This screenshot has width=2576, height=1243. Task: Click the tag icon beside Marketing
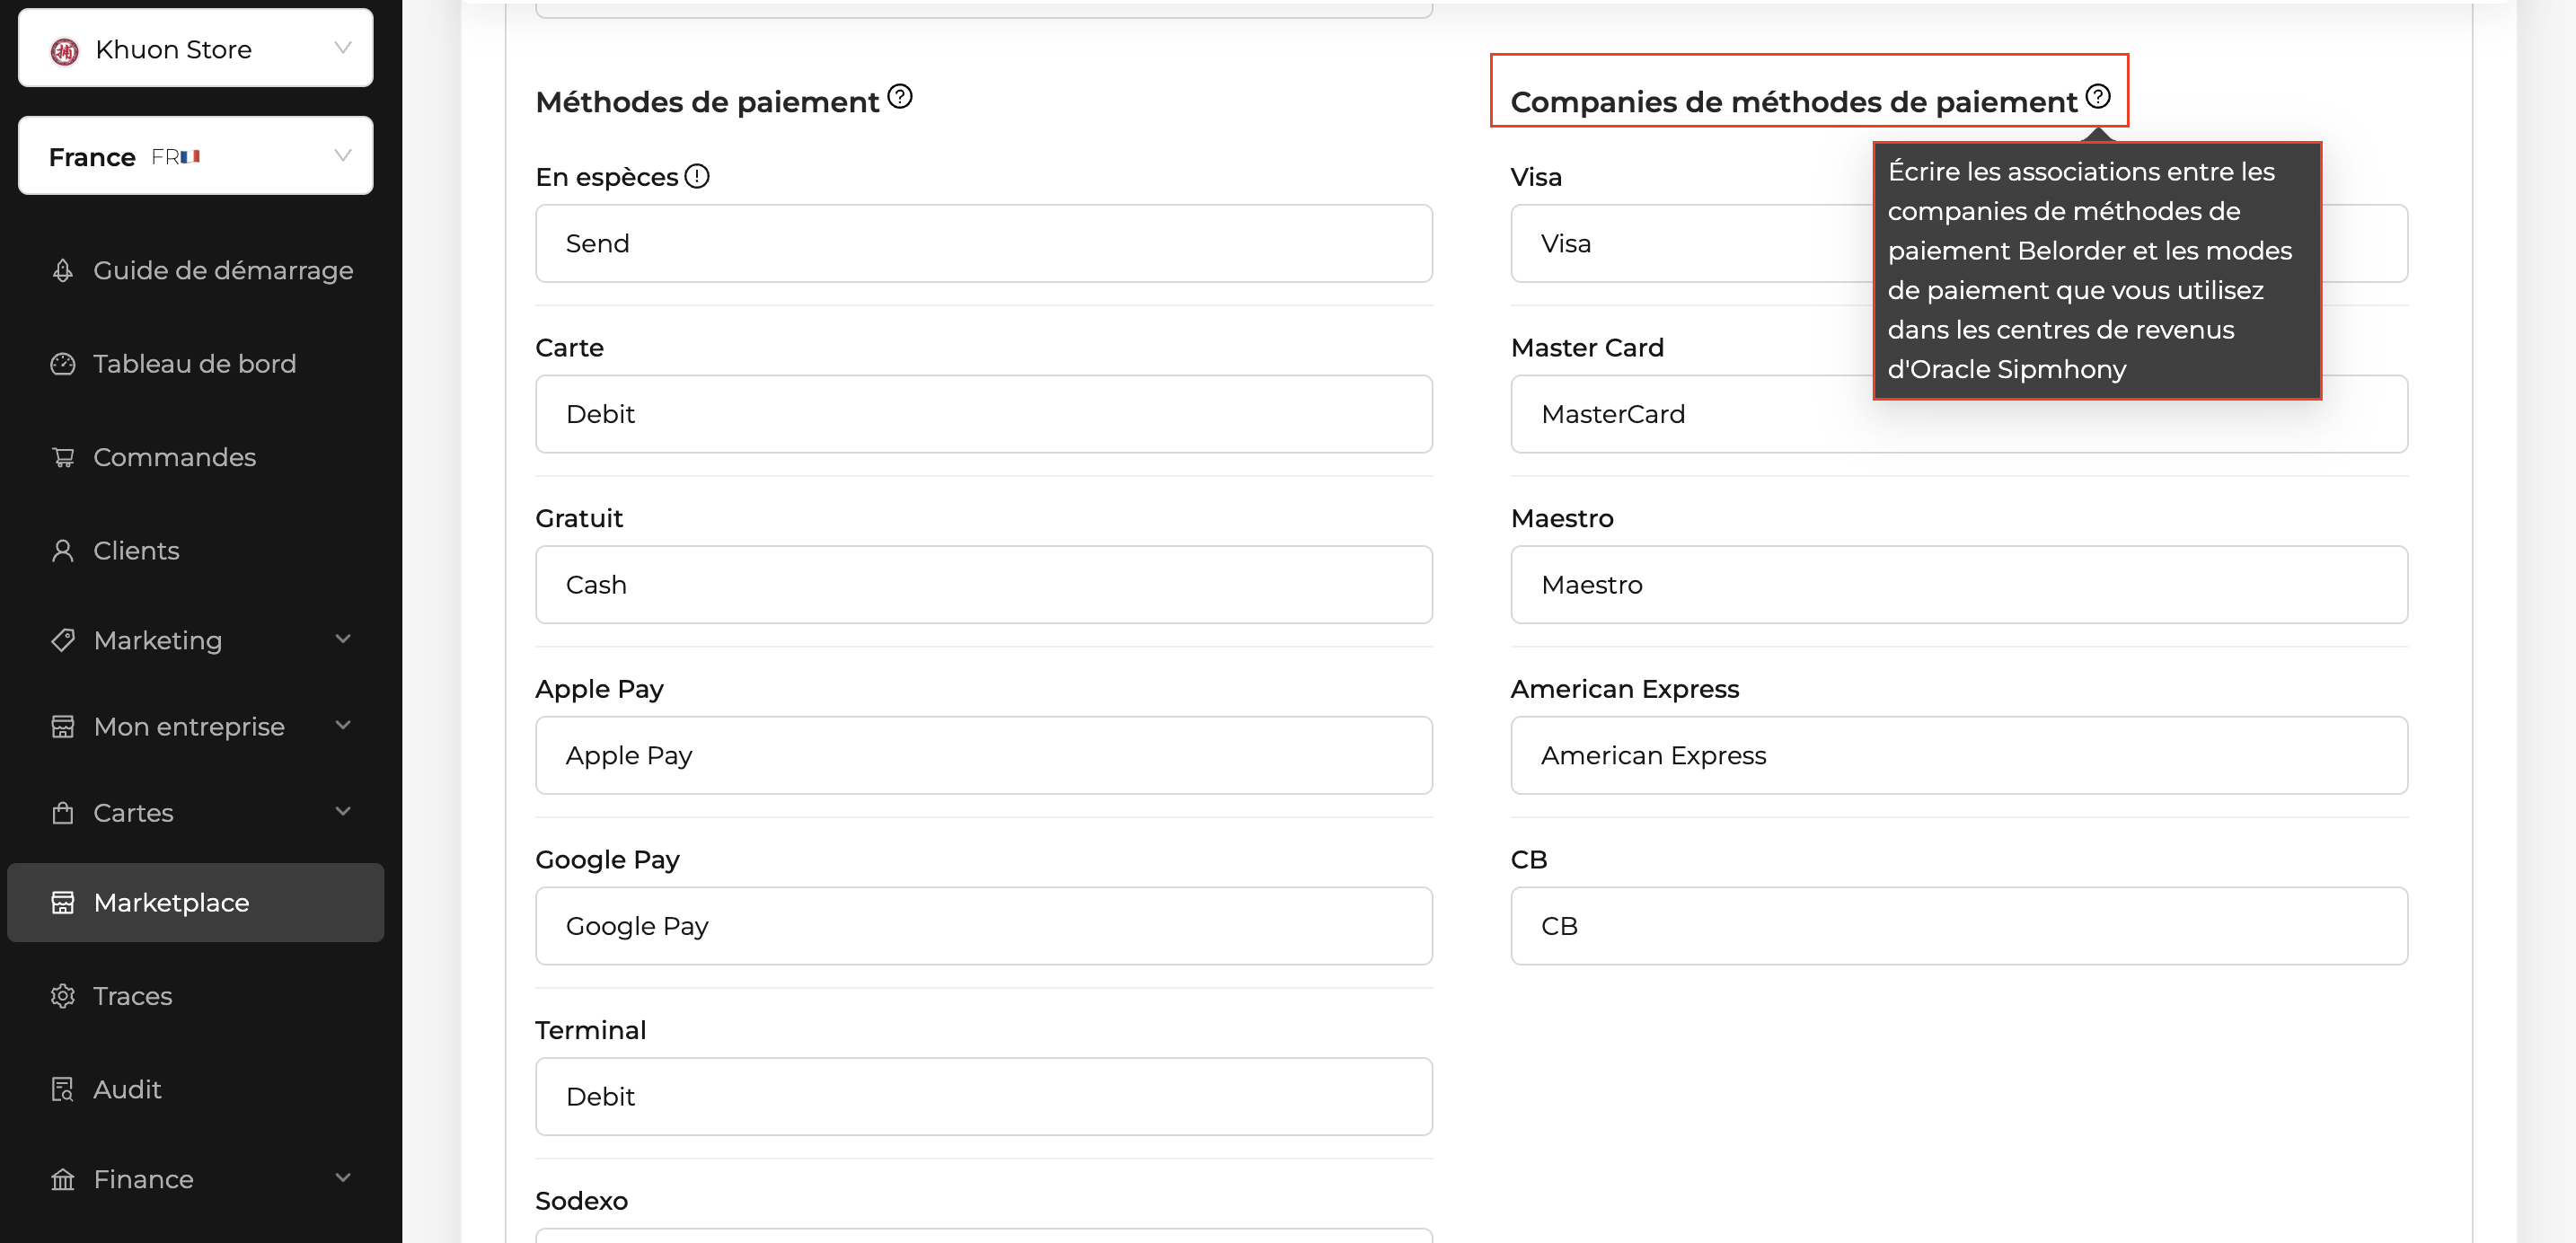point(63,640)
